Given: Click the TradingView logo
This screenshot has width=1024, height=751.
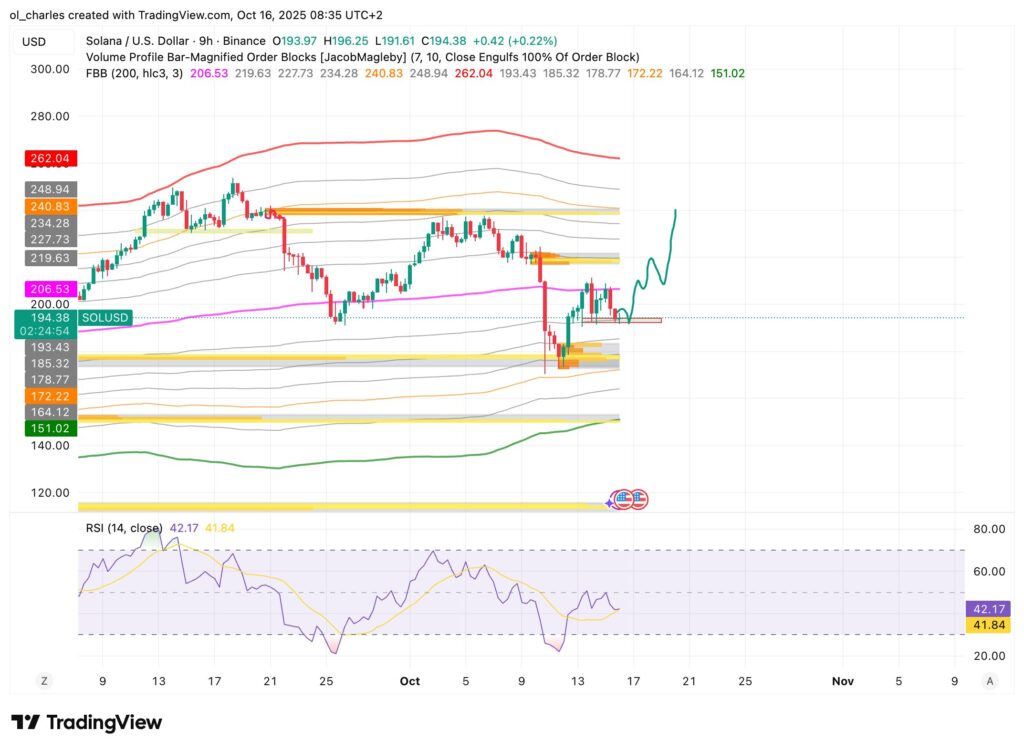Looking at the screenshot, I should pos(86,722).
